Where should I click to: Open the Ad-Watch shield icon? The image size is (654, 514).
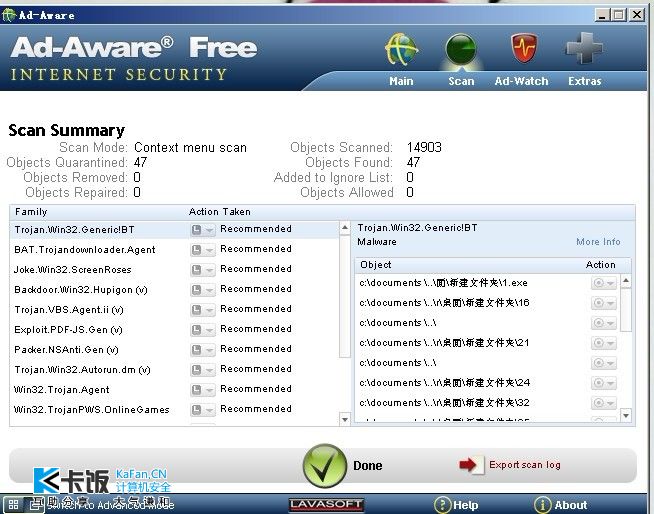click(524, 49)
